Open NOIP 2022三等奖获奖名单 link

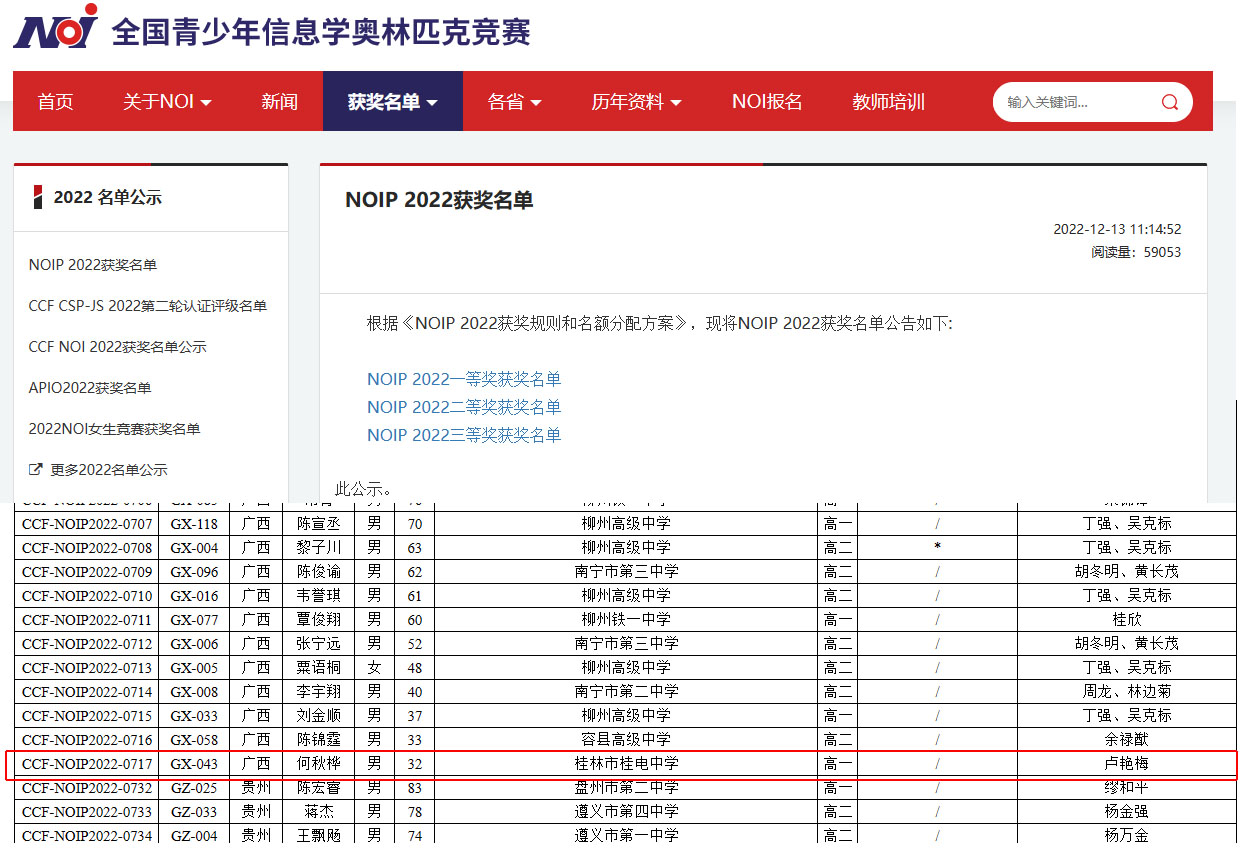tap(464, 435)
